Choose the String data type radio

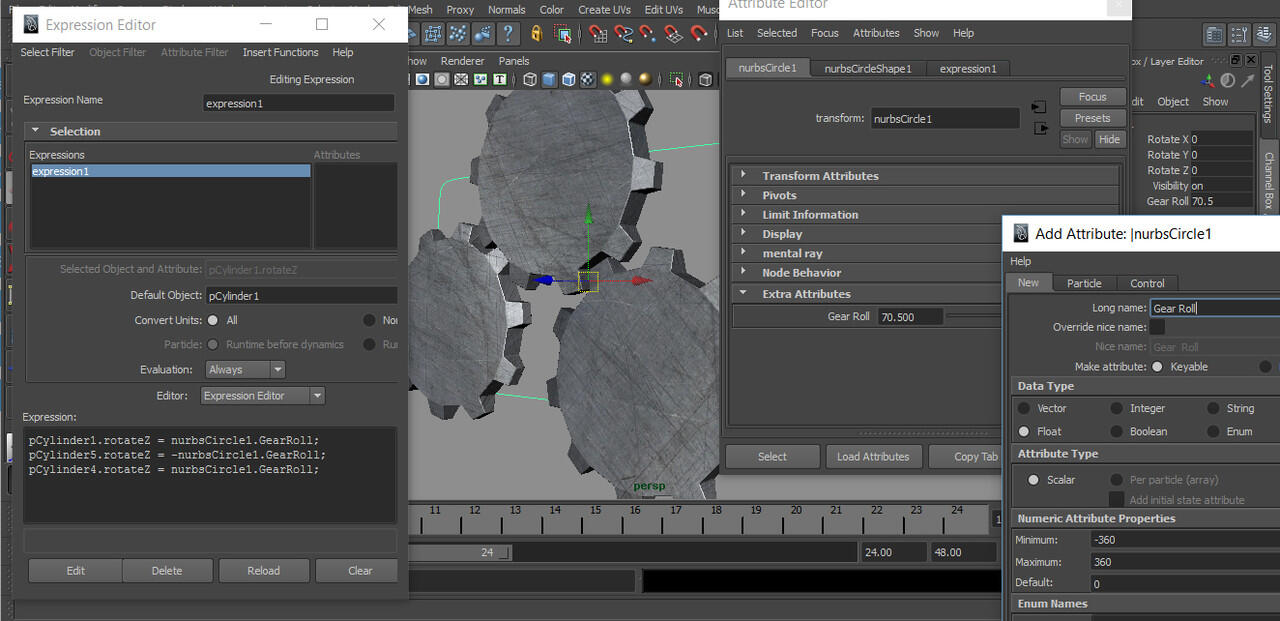click(x=1213, y=408)
